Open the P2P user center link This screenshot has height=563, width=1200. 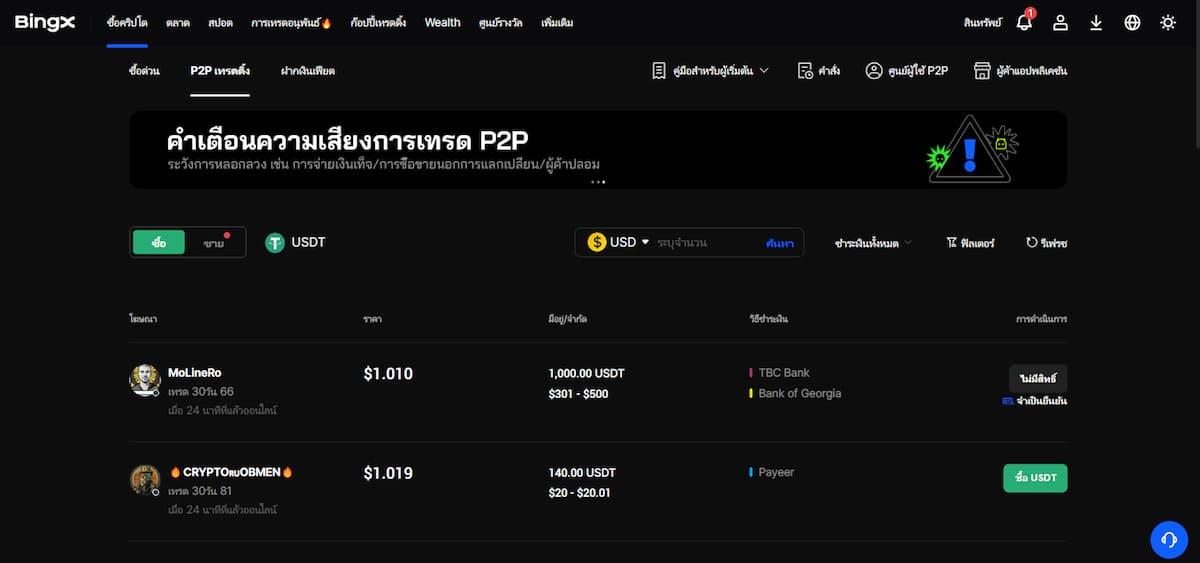(x=918, y=71)
